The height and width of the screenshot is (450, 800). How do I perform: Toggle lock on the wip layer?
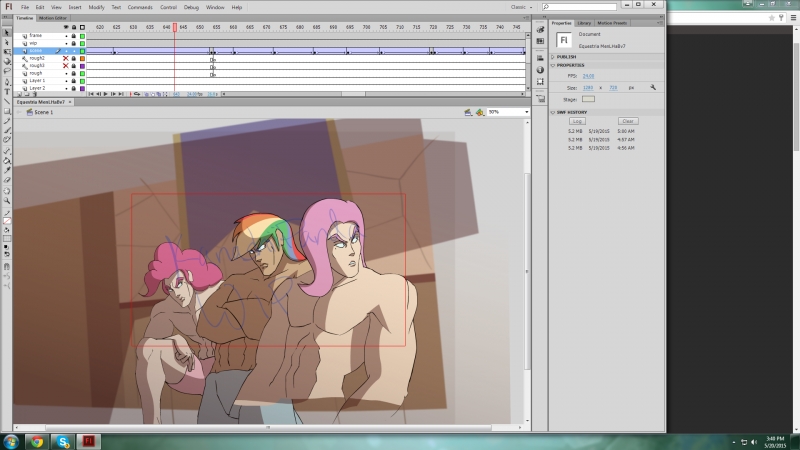tap(74, 43)
